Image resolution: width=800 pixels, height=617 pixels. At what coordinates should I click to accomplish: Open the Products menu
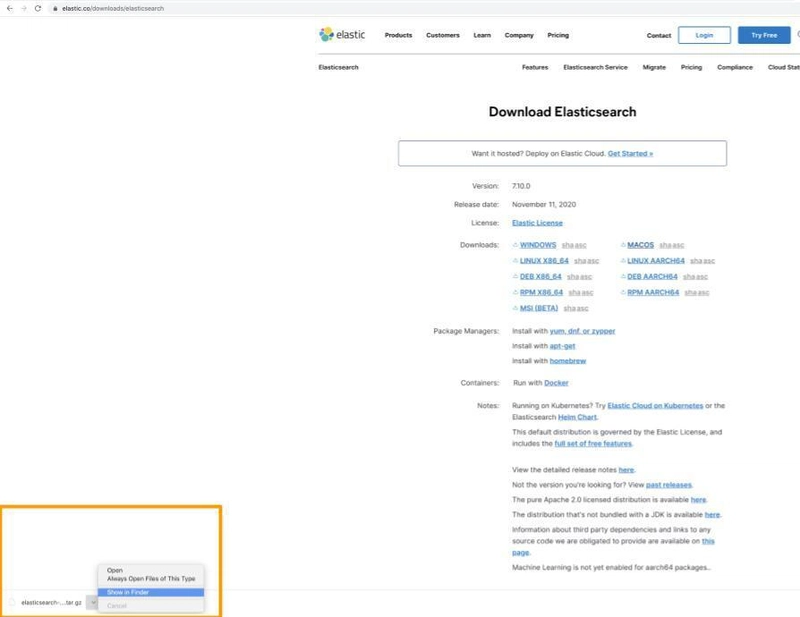point(398,35)
